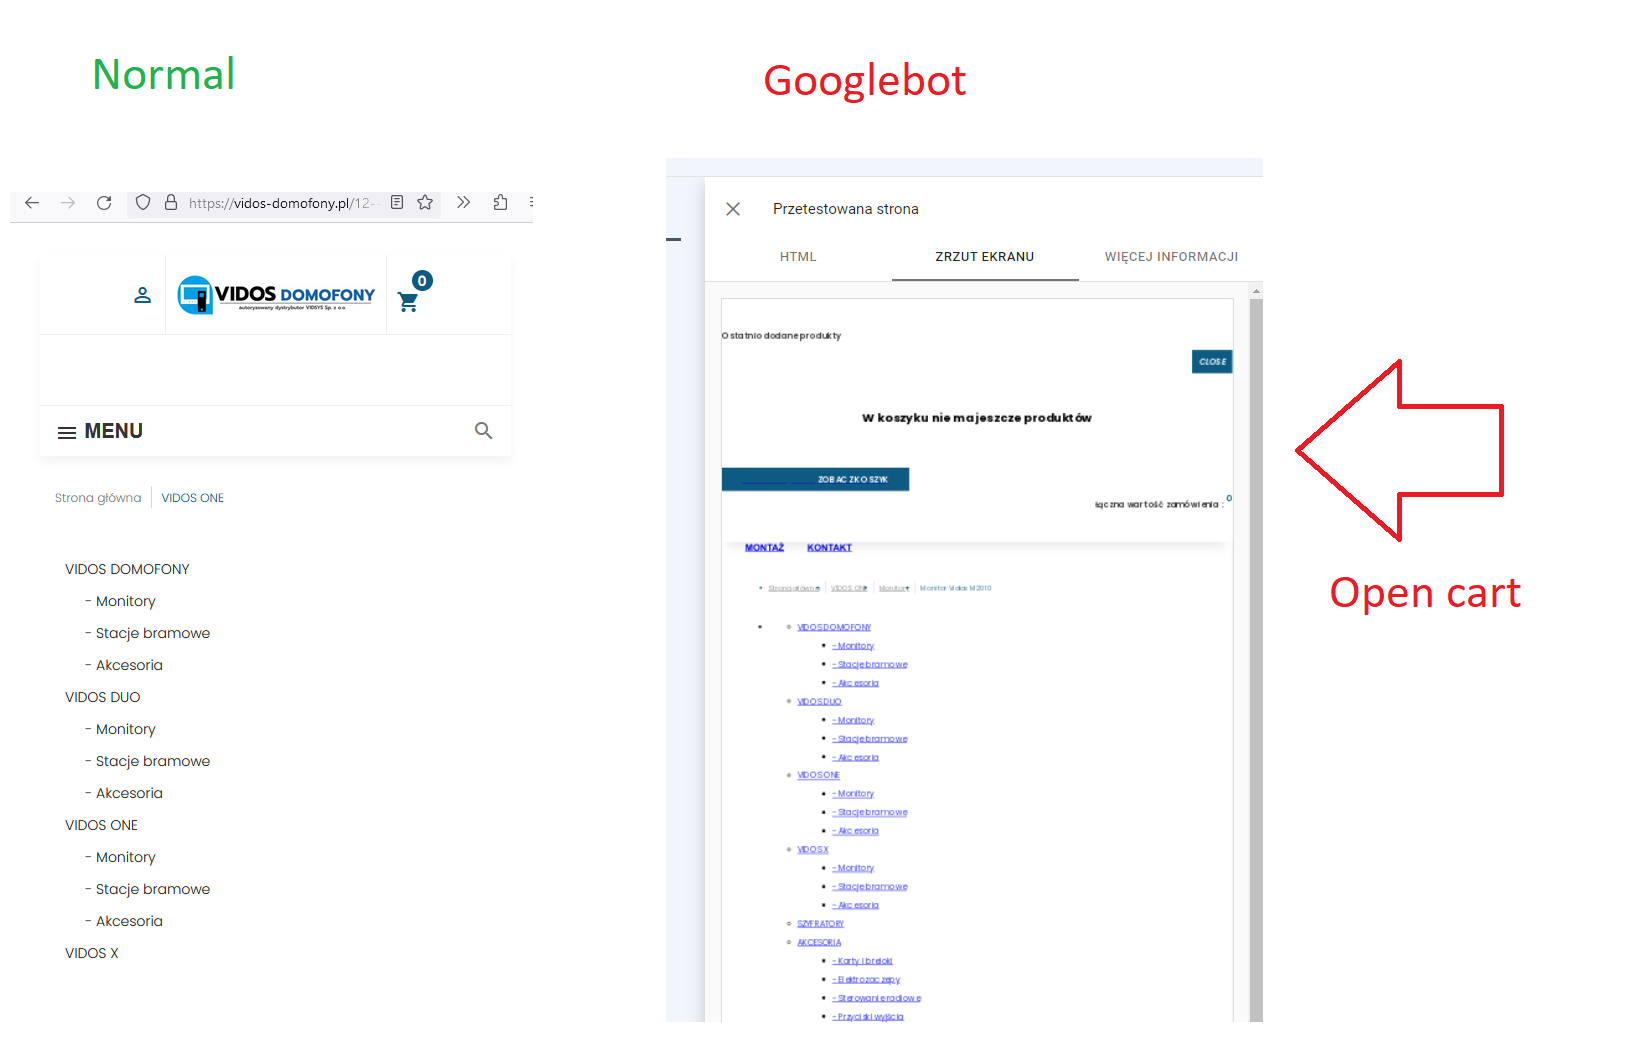
Task: Click the 'Przetestowana strona' panel title
Action: point(846,209)
